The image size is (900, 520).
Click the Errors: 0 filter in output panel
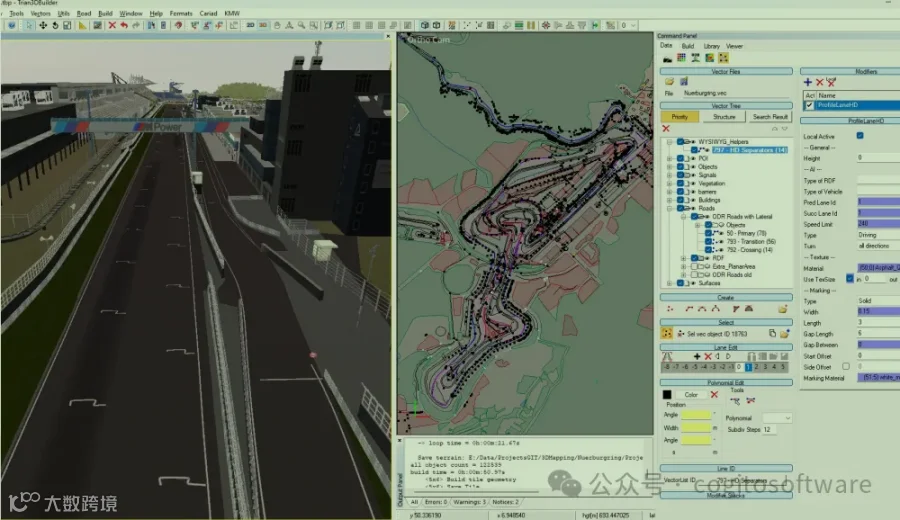coord(435,502)
